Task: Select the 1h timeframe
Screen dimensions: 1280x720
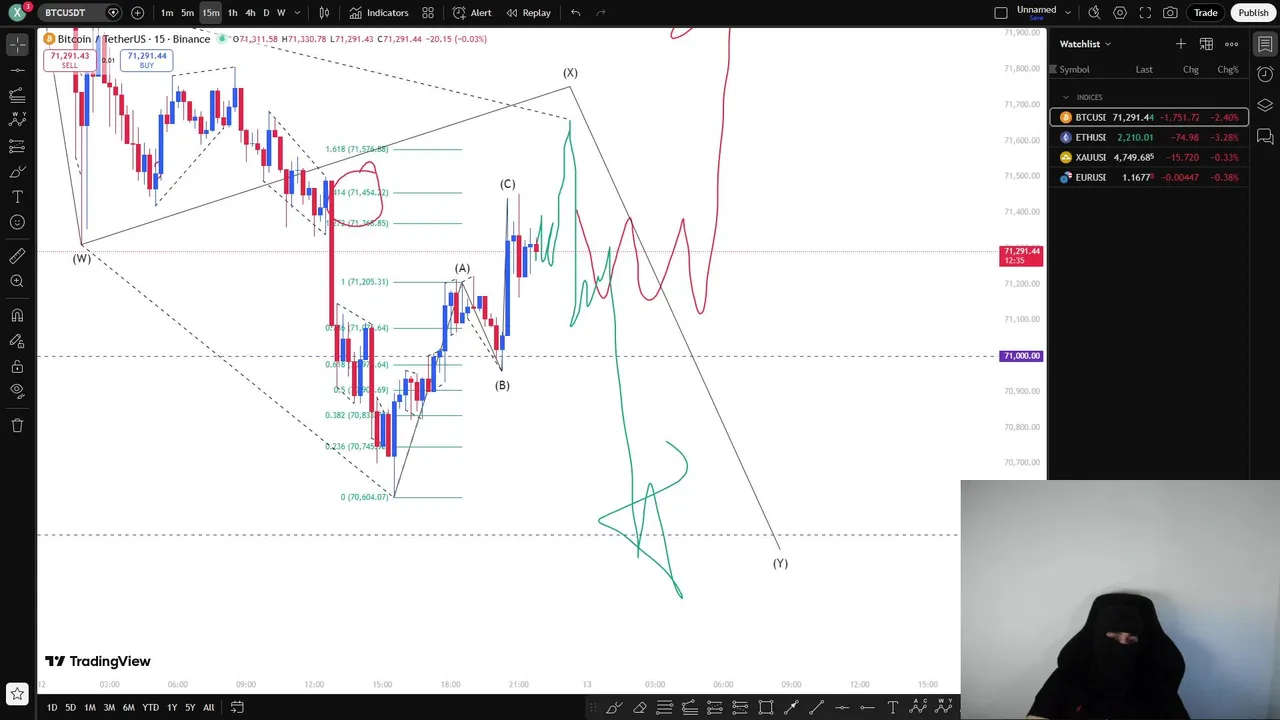Action: pos(232,13)
